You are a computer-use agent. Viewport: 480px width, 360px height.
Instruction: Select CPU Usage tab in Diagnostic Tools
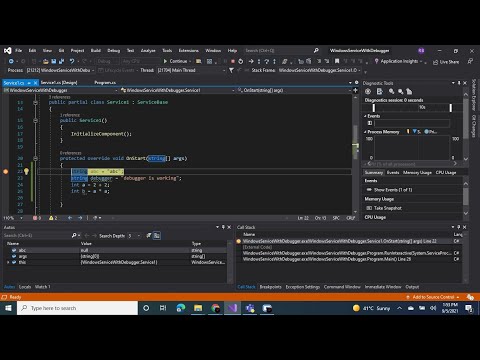(x=446, y=172)
